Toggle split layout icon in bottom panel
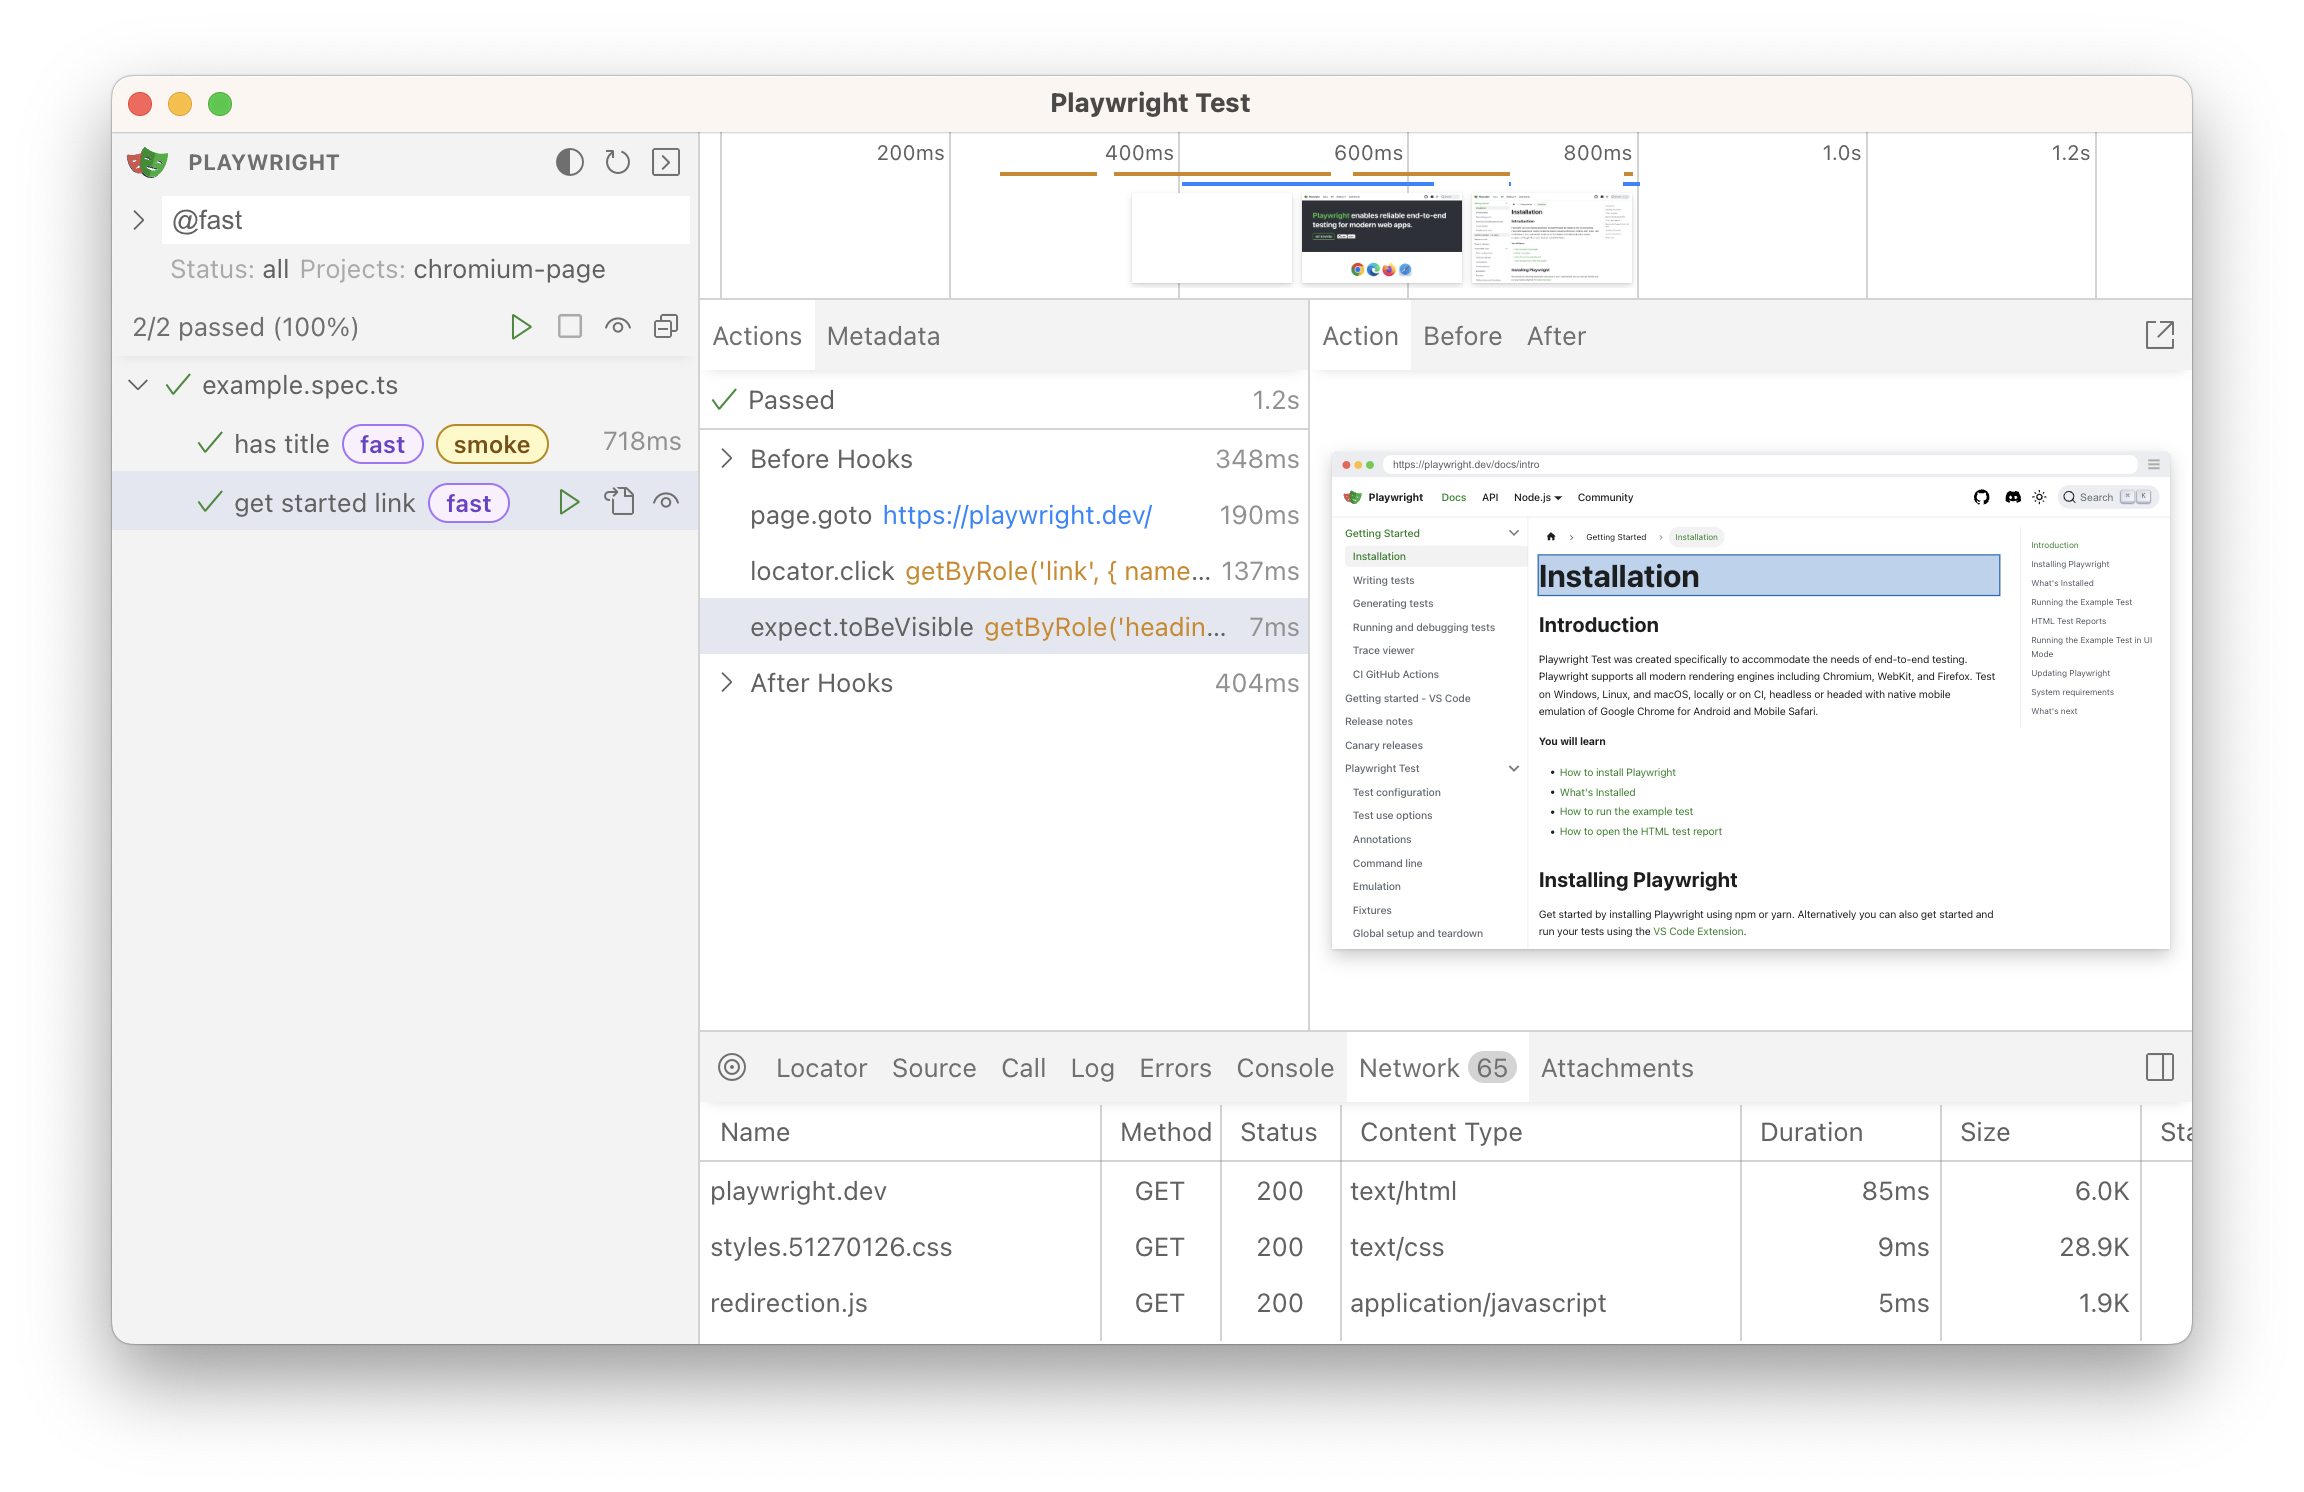Viewport: 2304px width, 1492px height. (x=2159, y=1068)
